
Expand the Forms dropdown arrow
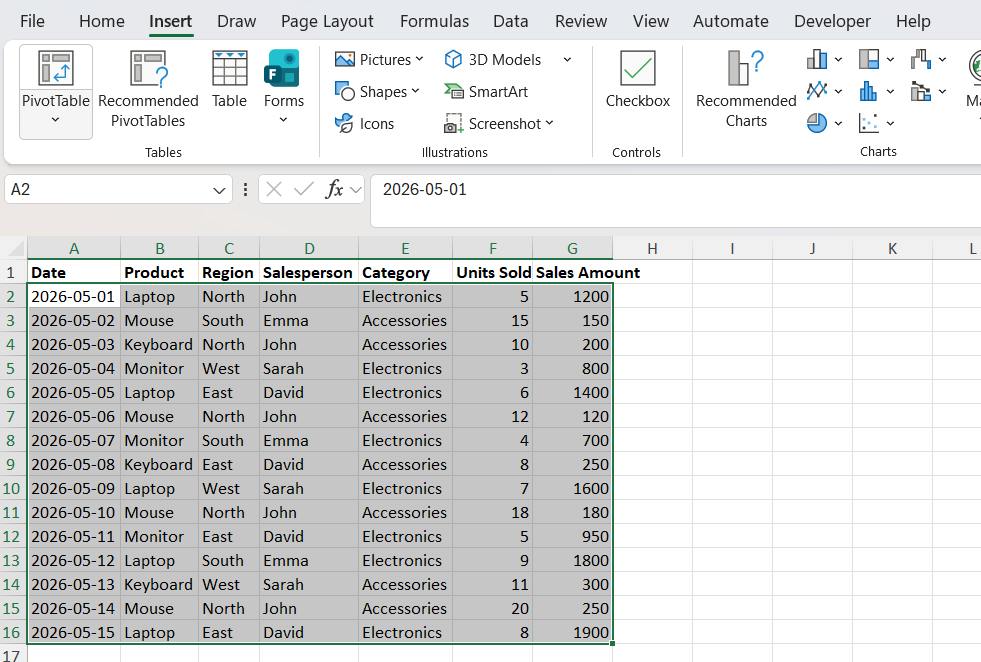[x=283, y=120]
